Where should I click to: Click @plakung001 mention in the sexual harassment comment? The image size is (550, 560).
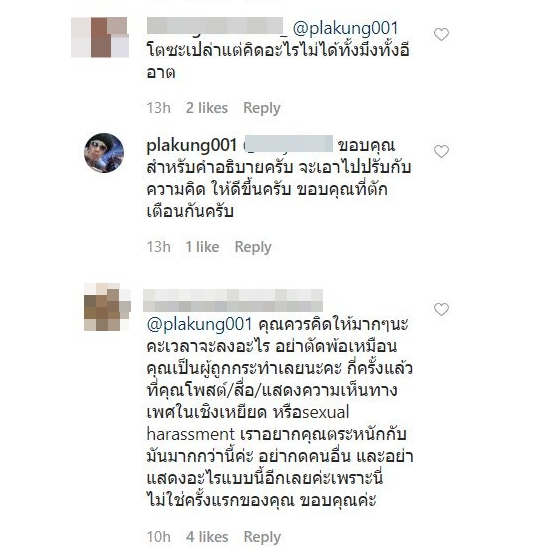199,324
